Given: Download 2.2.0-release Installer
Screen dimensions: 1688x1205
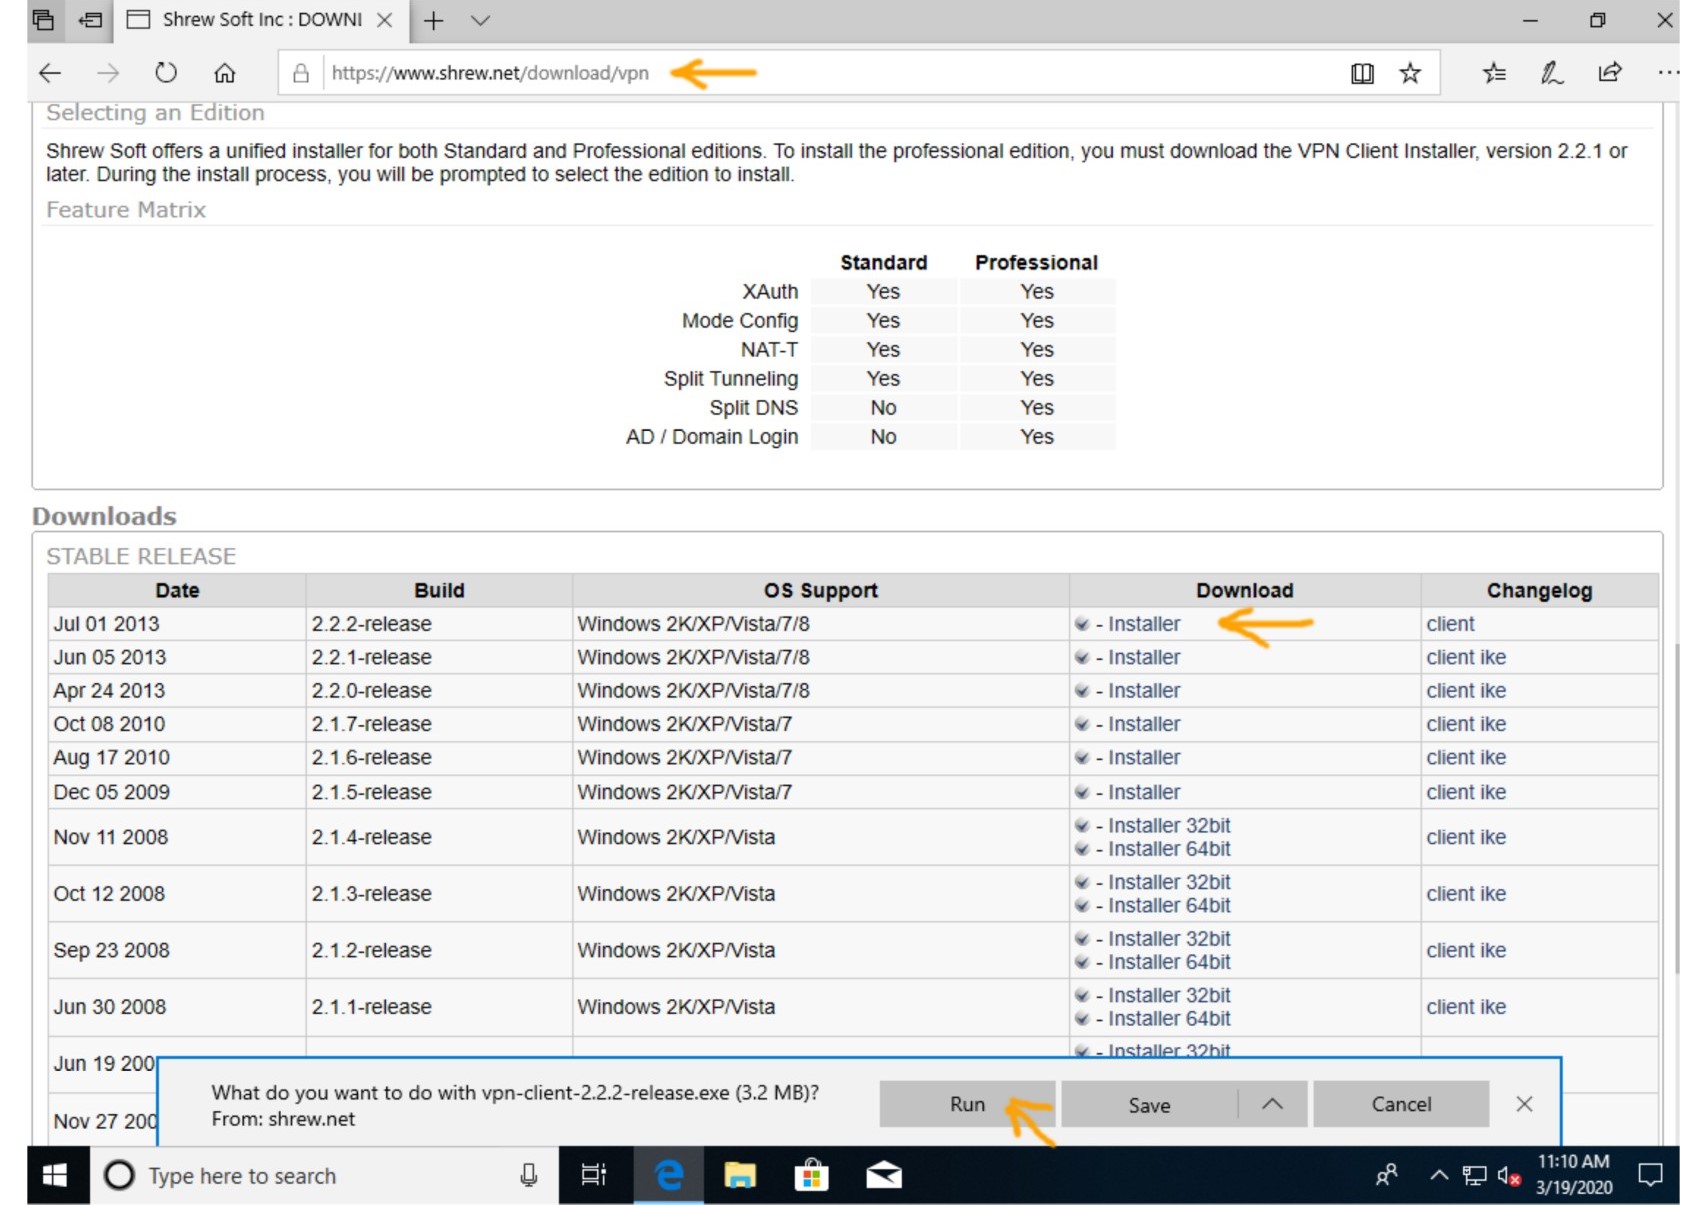Looking at the screenshot, I should (x=1143, y=691).
